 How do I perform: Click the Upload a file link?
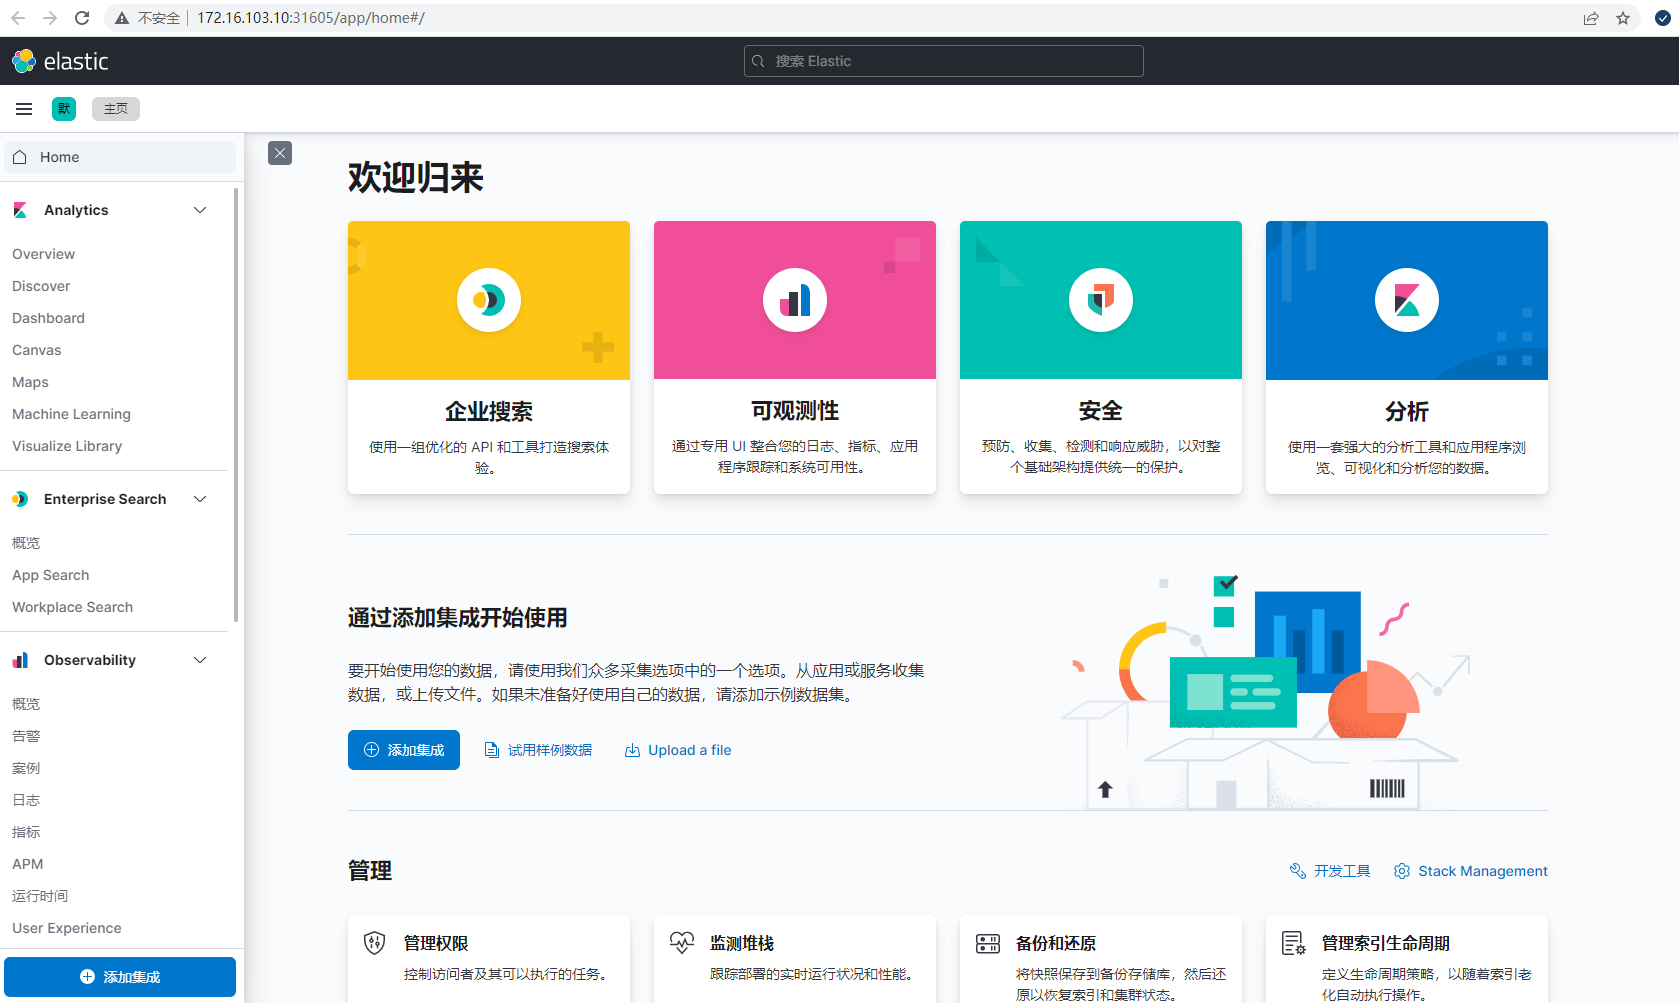click(x=679, y=750)
